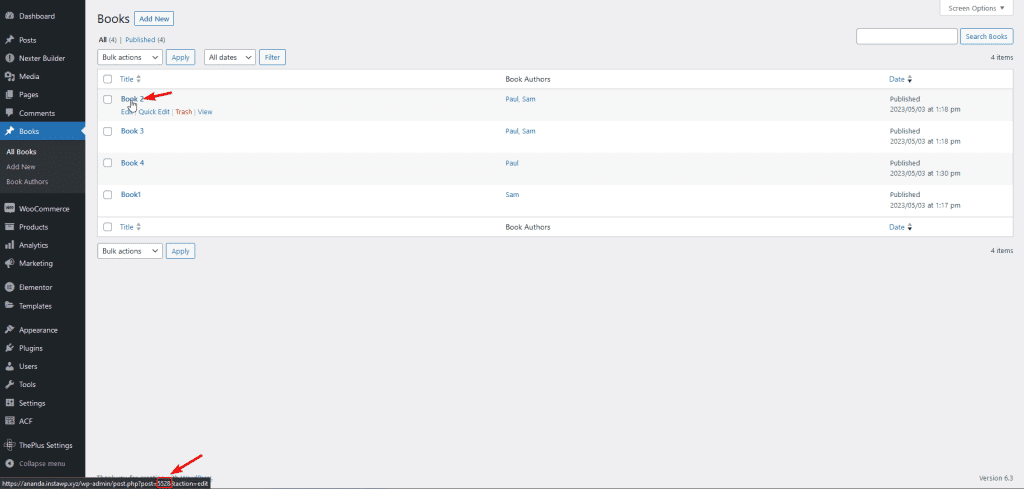
Task: Tick the checkbox for Book 3
Action: (107, 131)
